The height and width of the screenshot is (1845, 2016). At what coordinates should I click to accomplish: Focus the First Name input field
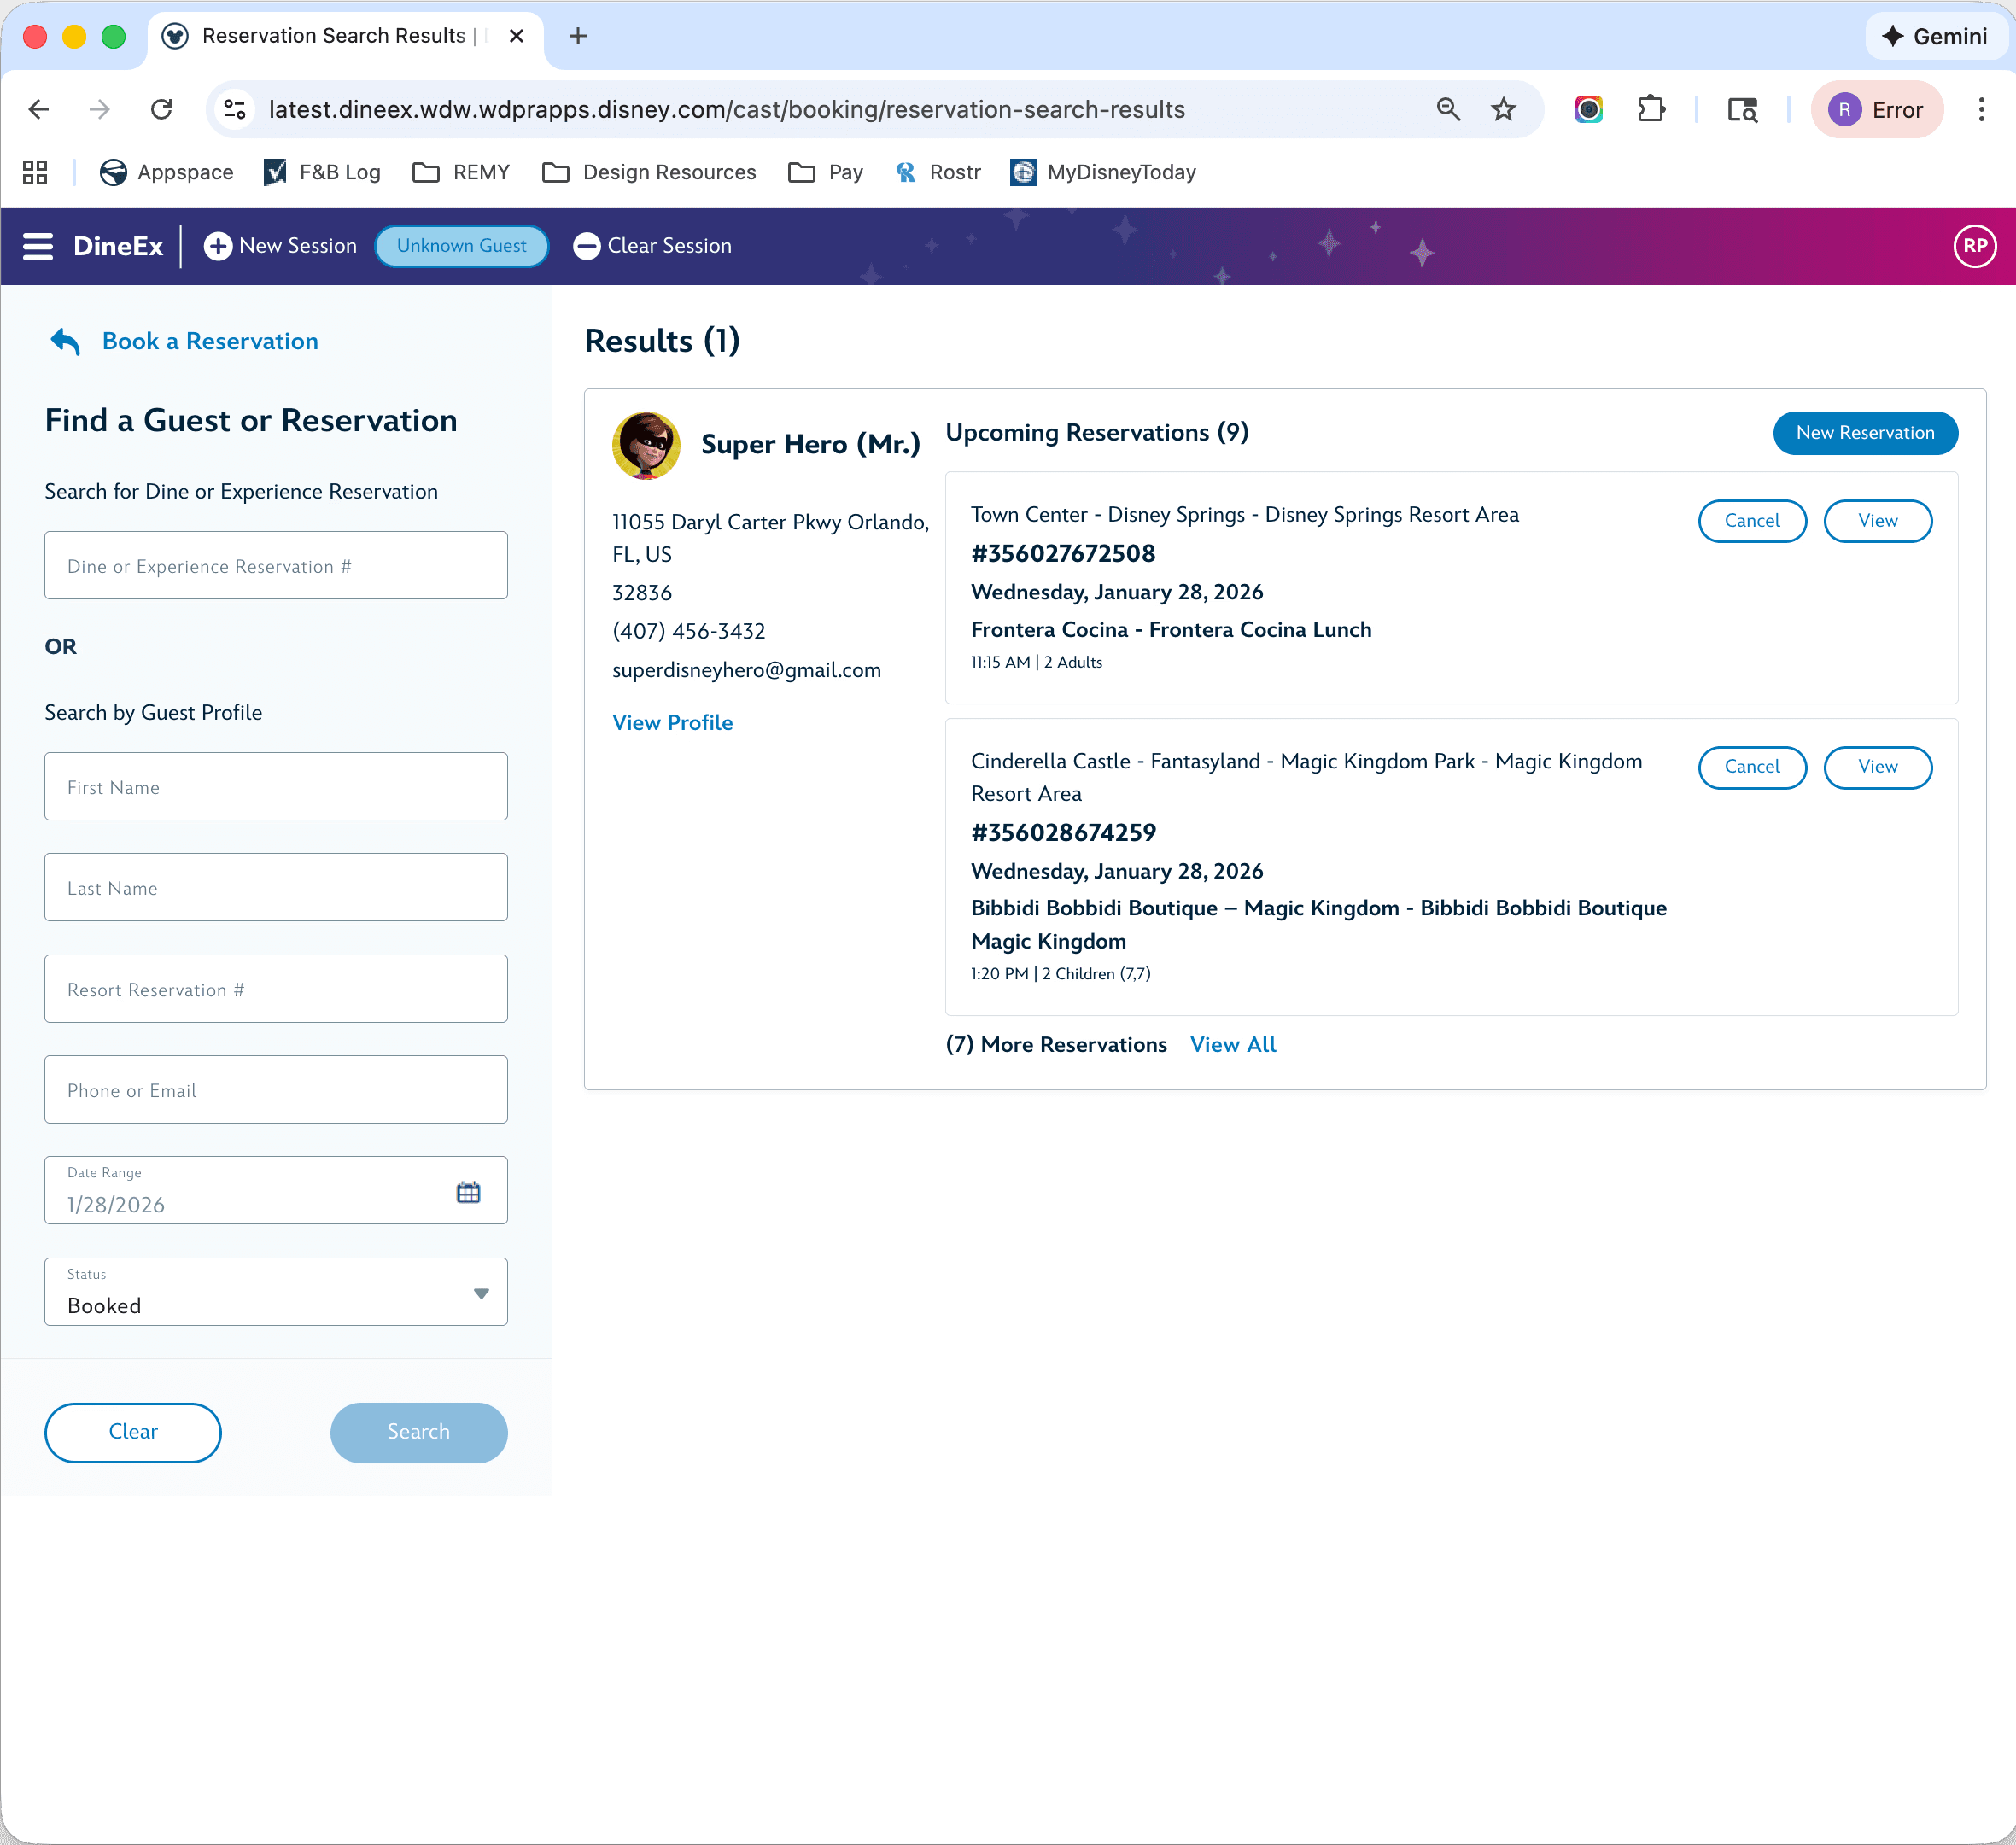276,787
